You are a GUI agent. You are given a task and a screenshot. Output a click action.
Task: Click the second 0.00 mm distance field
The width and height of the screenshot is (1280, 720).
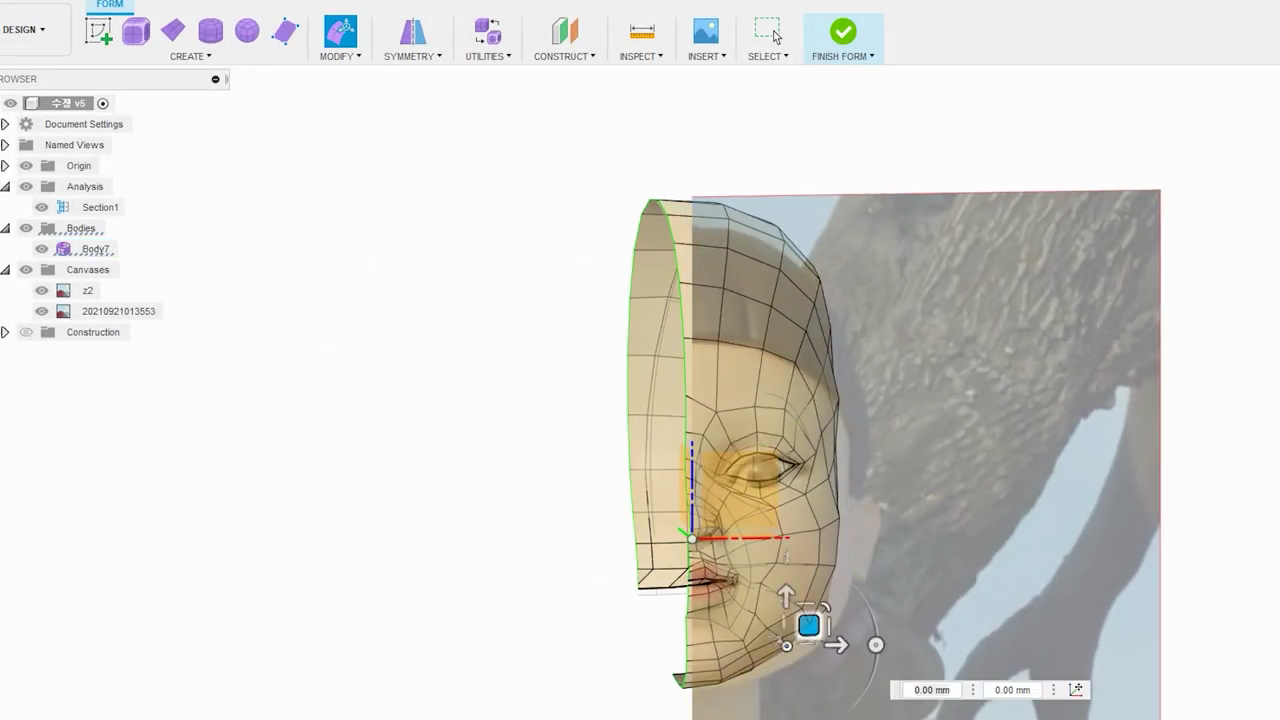pyautogui.click(x=1012, y=690)
